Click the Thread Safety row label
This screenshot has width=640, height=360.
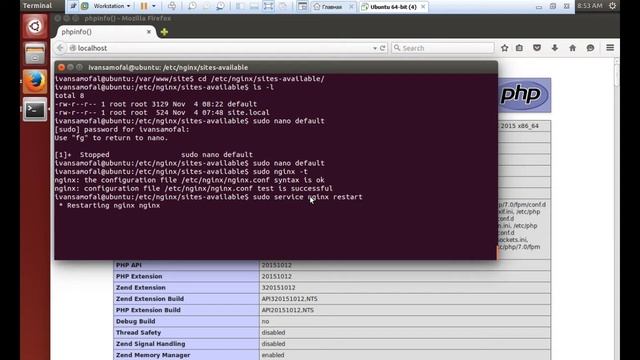138,333
